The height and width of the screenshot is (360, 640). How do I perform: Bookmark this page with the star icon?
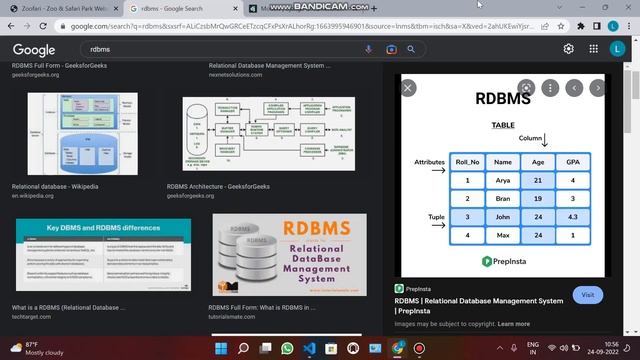point(561,26)
